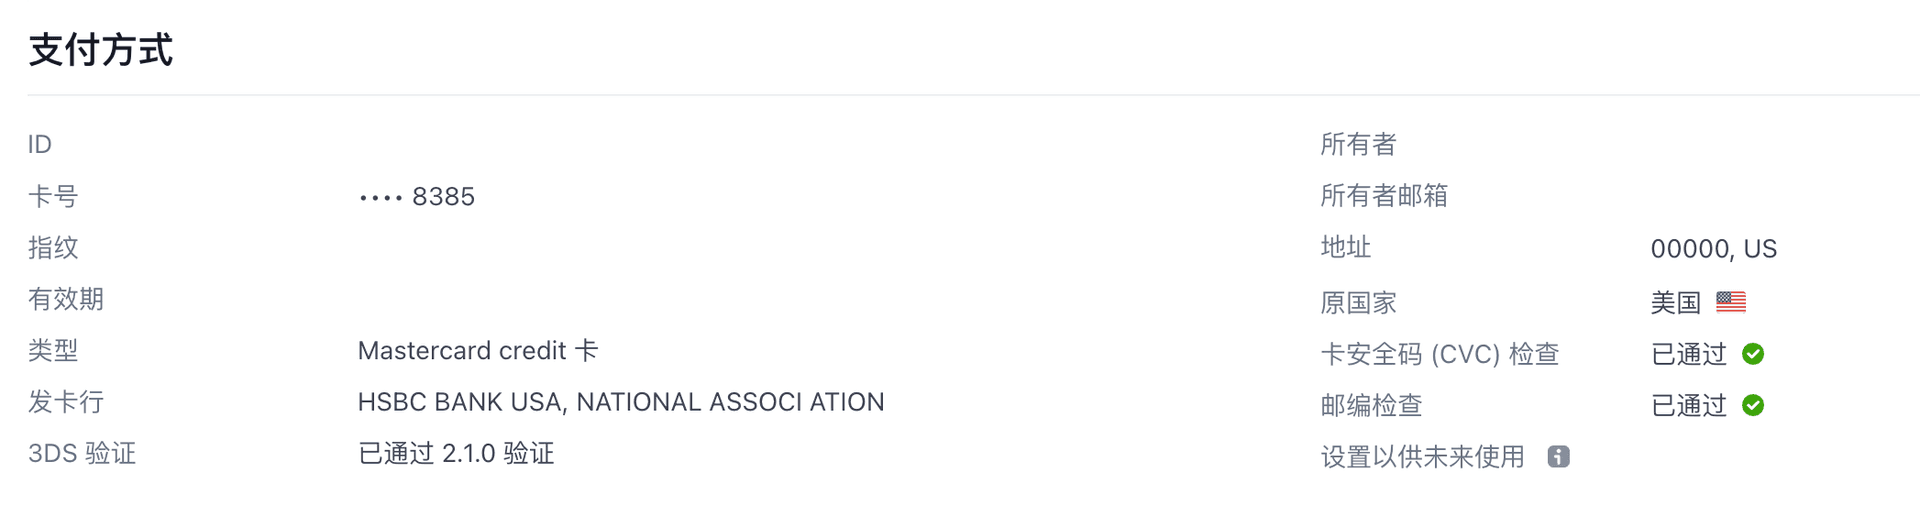Screen dimensions: 1920x526
Task: Click the info icon beside 设置以供未来使用
Action: tap(1558, 457)
